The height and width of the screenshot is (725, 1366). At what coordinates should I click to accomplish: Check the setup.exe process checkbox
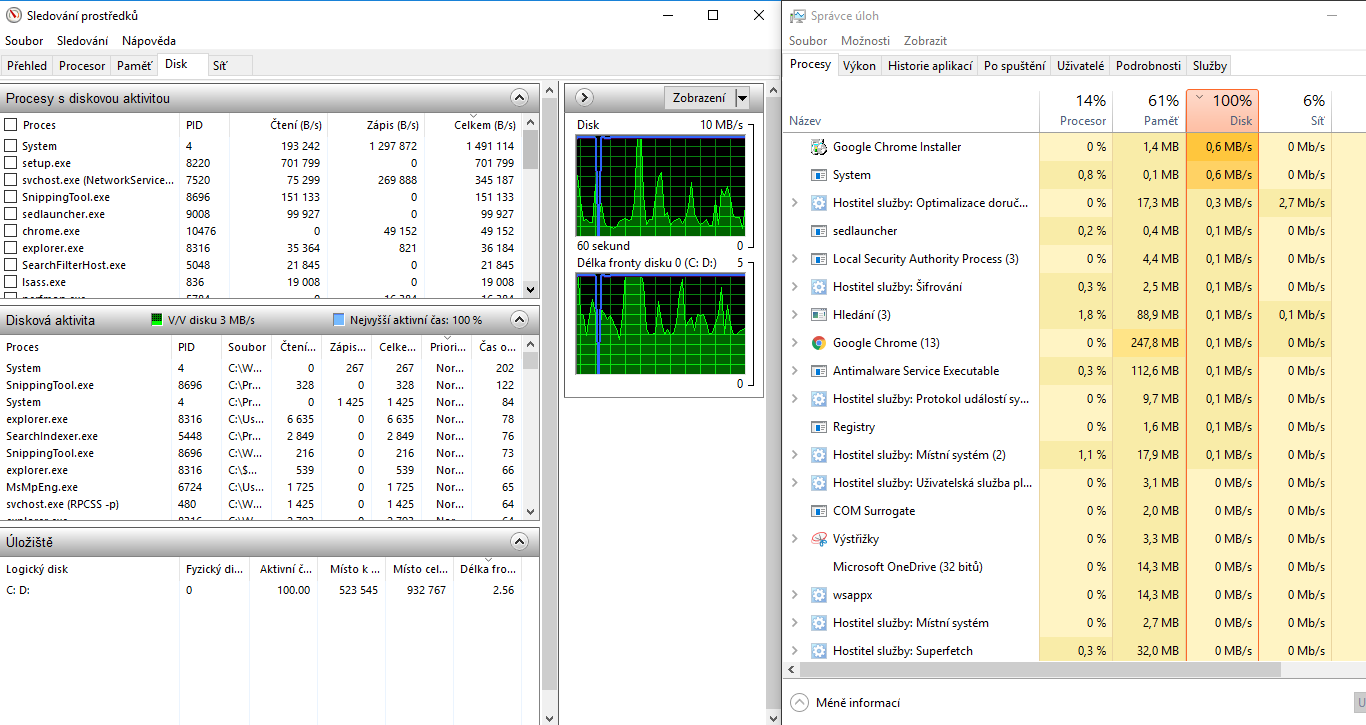click(x=11, y=163)
